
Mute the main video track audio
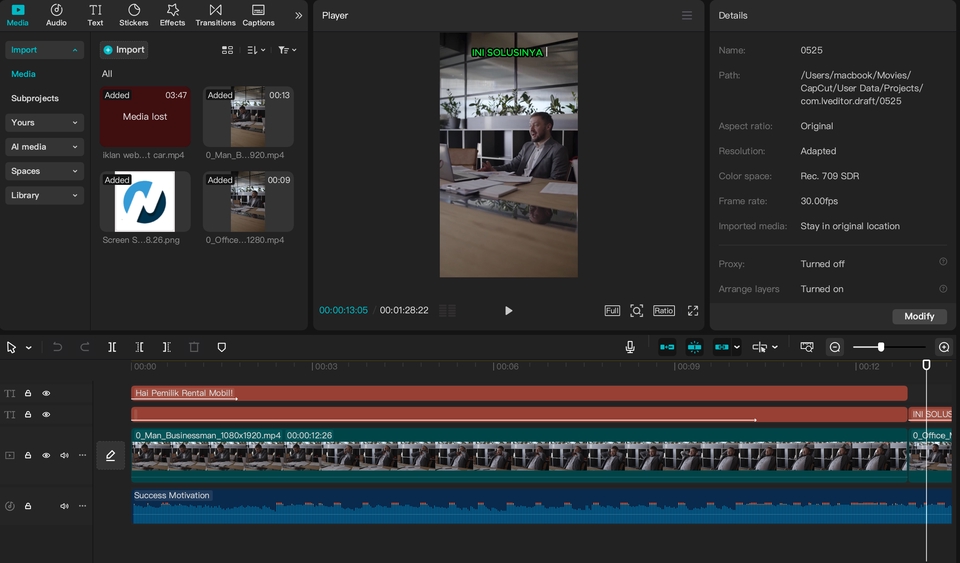(x=64, y=455)
